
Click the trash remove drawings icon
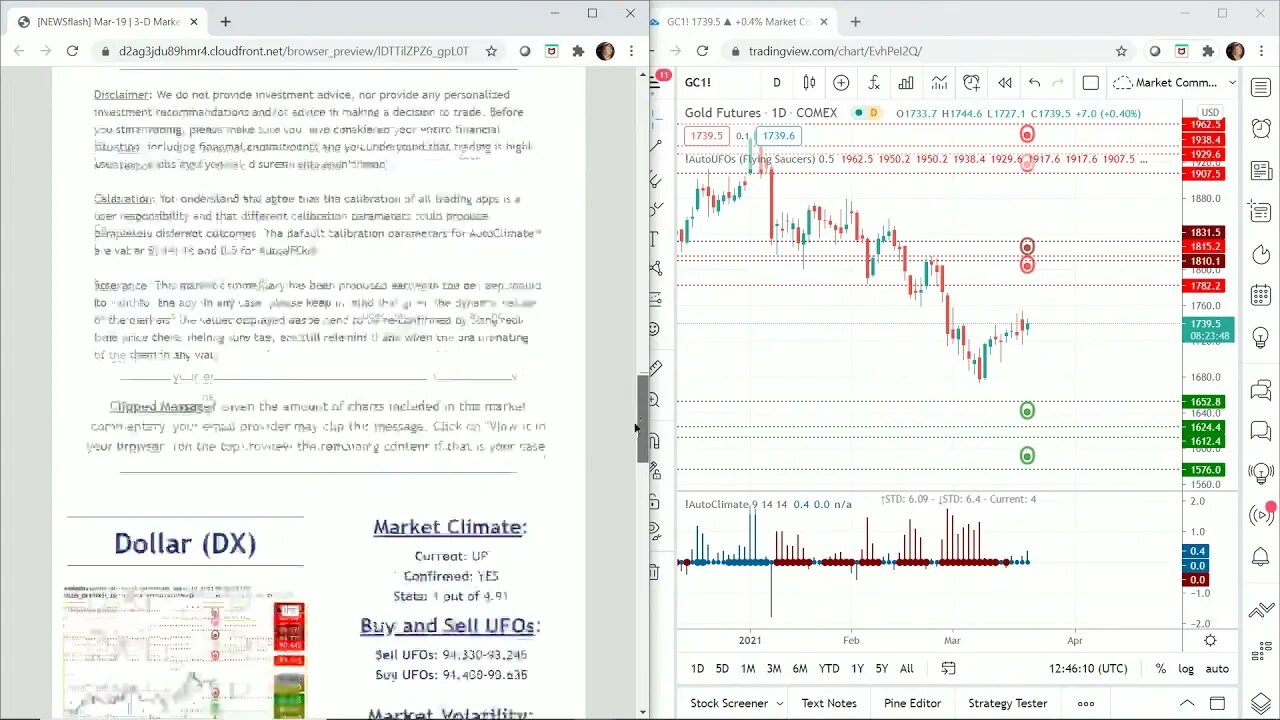654,572
